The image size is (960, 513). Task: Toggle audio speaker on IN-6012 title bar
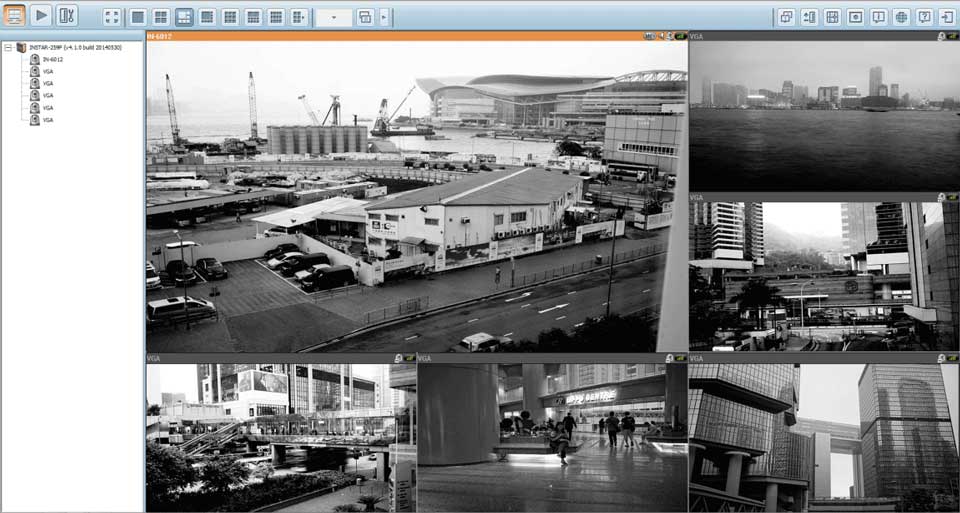[660, 36]
